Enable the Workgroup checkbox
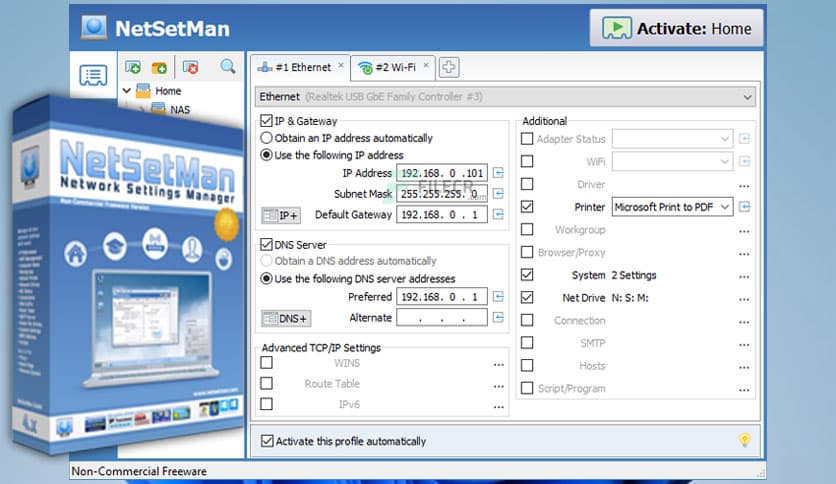 click(x=527, y=230)
